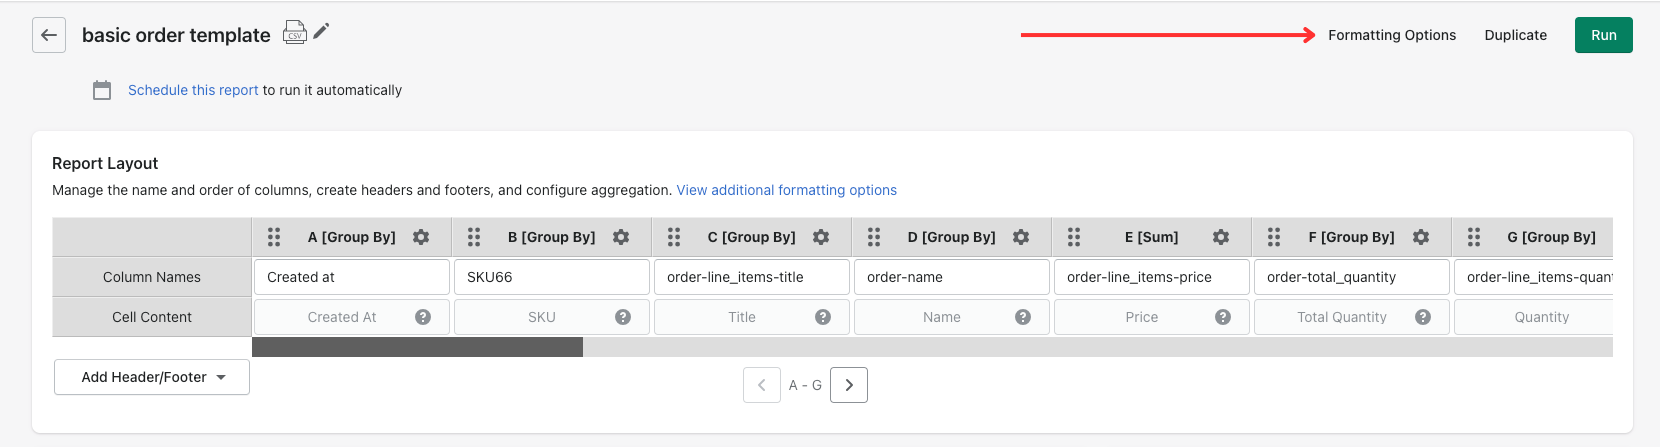1660x447 pixels.
Task: Go to previous column page arrow
Action: 762,385
